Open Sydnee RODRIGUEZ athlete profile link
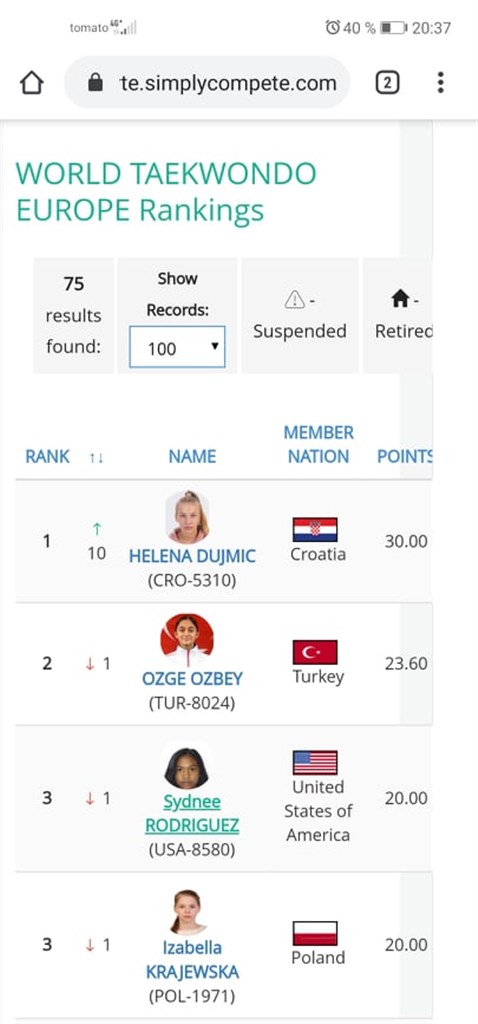Image resolution: width=478 pixels, height=1024 pixels. pyautogui.click(x=192, y=814)
